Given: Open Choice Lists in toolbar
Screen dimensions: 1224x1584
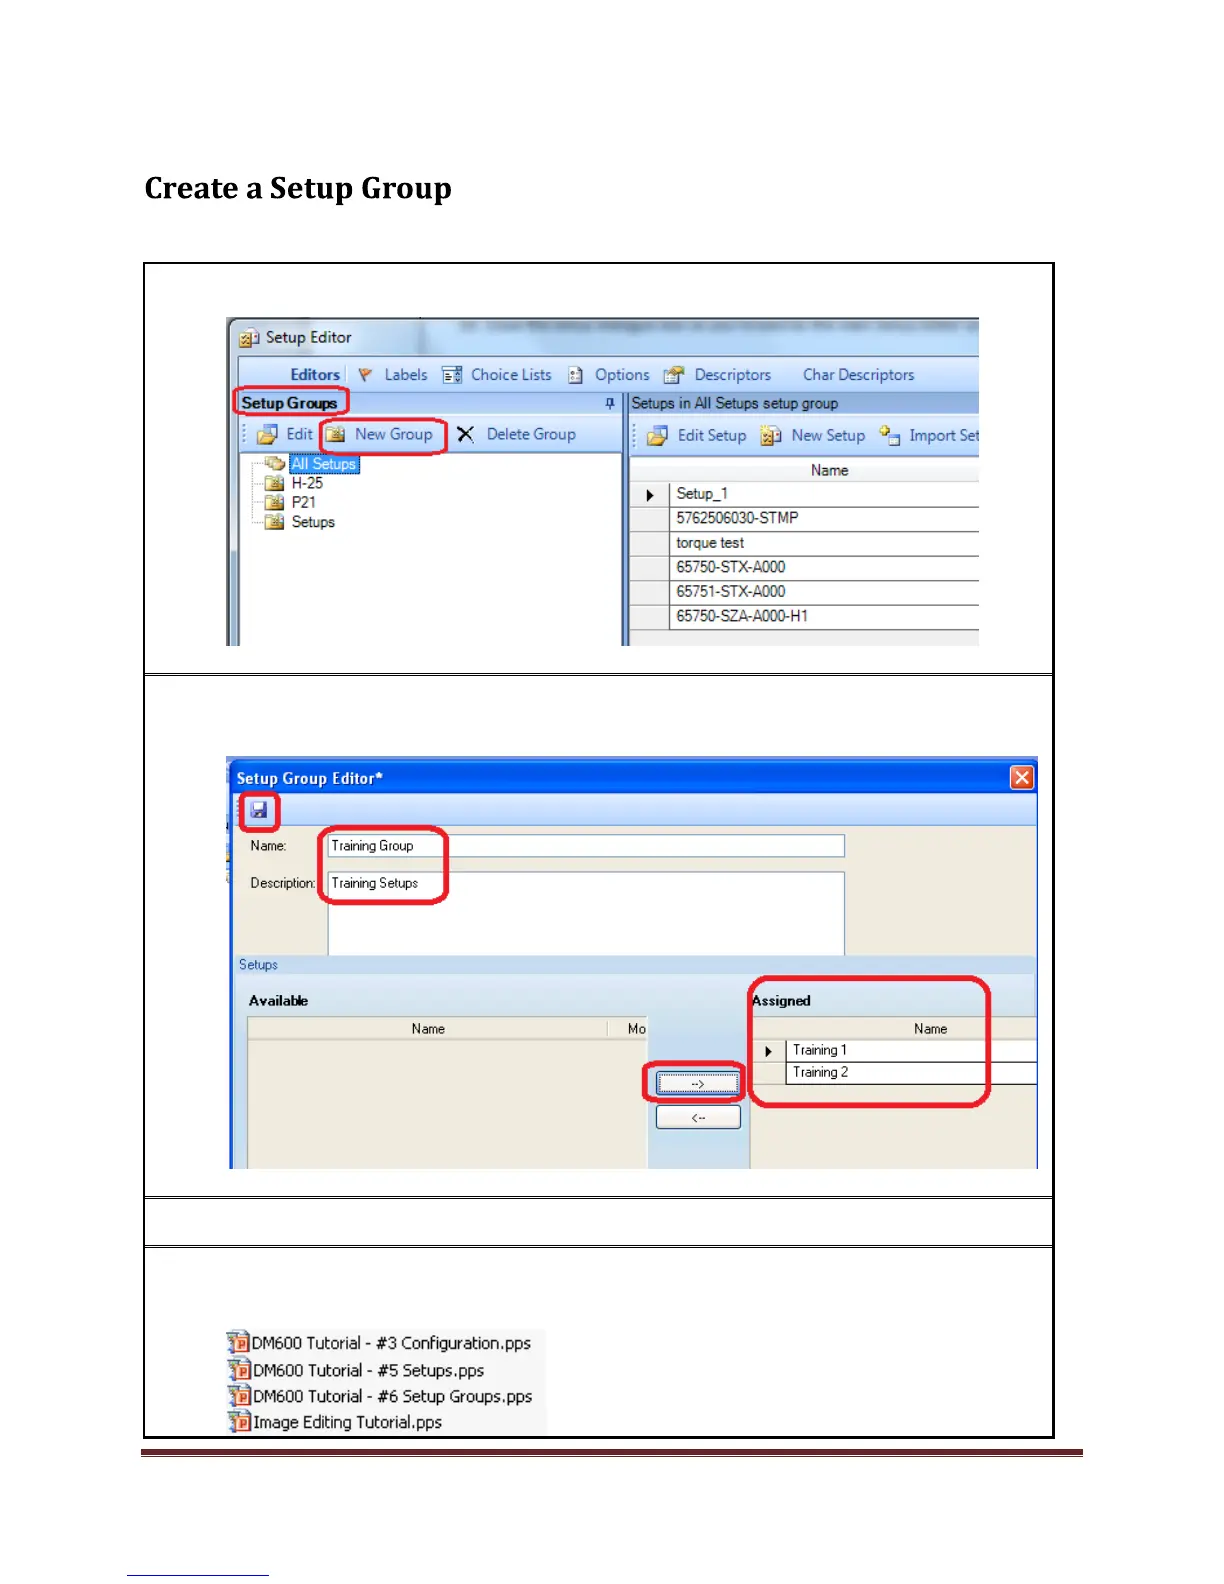Looking at the screenshot, I should [511, 375].
